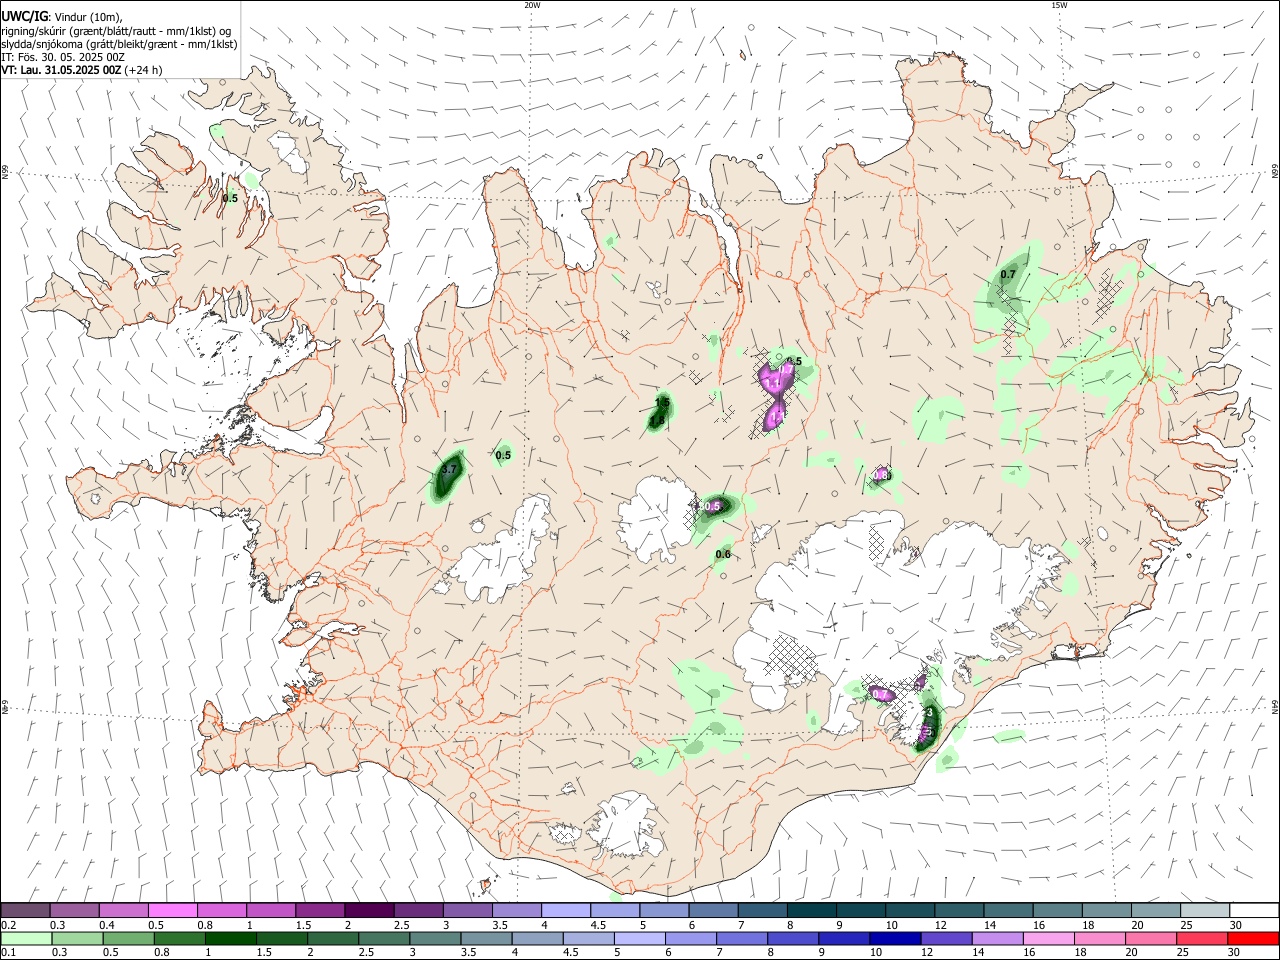Click the rigning/skúrir legend description line
Screen dimensions: 1280x960
point(116,30)
